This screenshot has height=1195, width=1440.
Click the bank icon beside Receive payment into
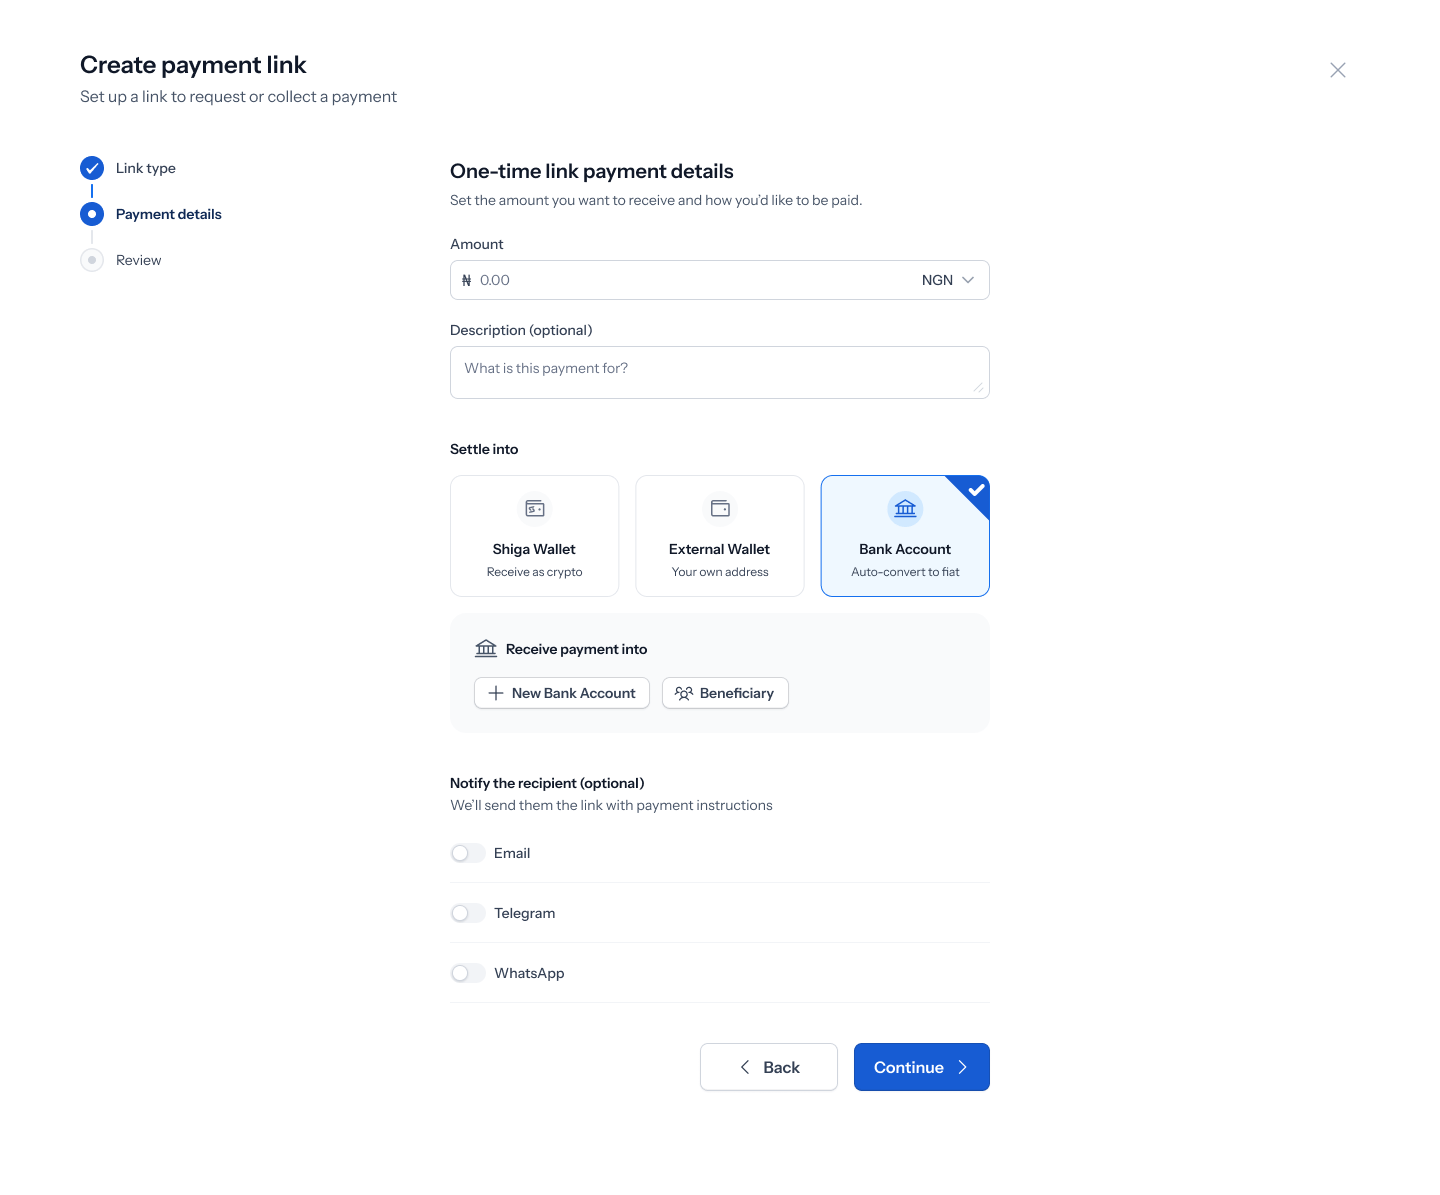coord(486,649)
